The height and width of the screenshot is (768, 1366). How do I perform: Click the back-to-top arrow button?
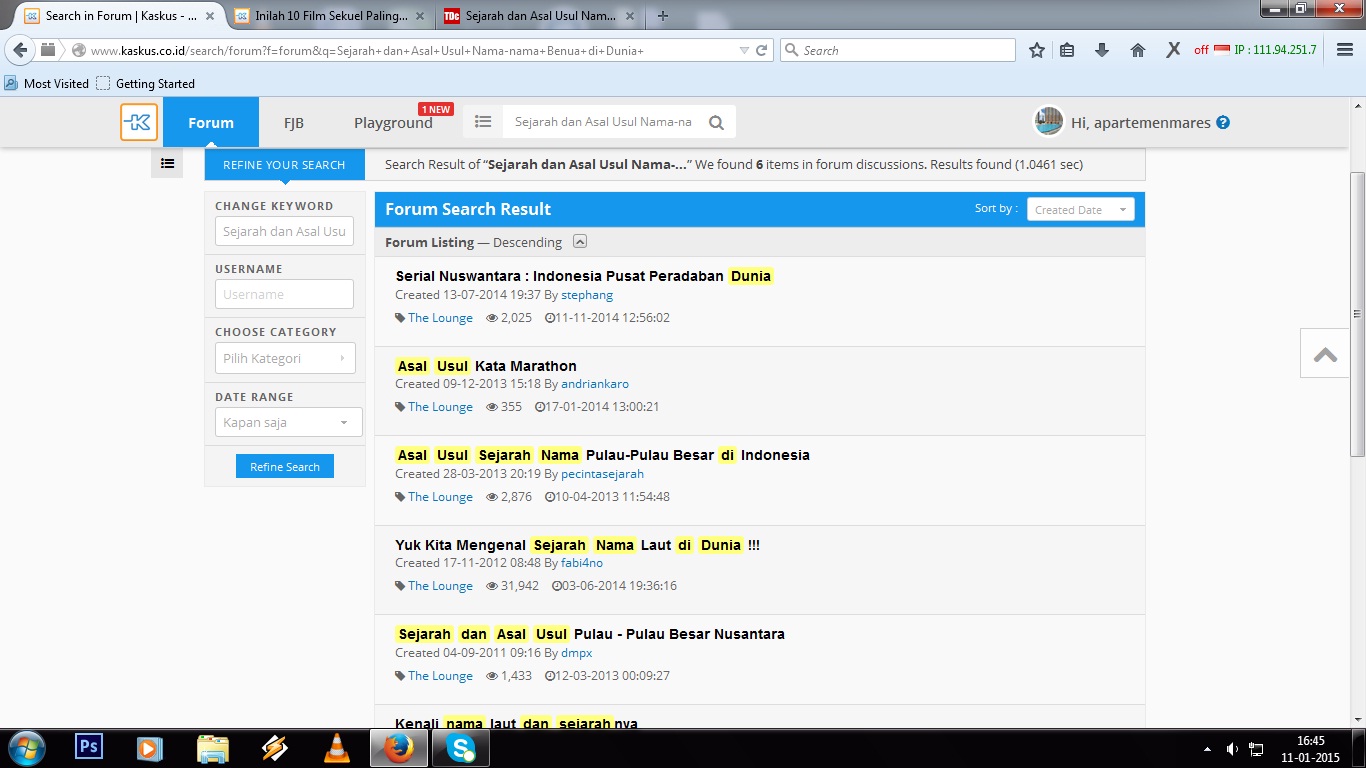[1326, 353]
